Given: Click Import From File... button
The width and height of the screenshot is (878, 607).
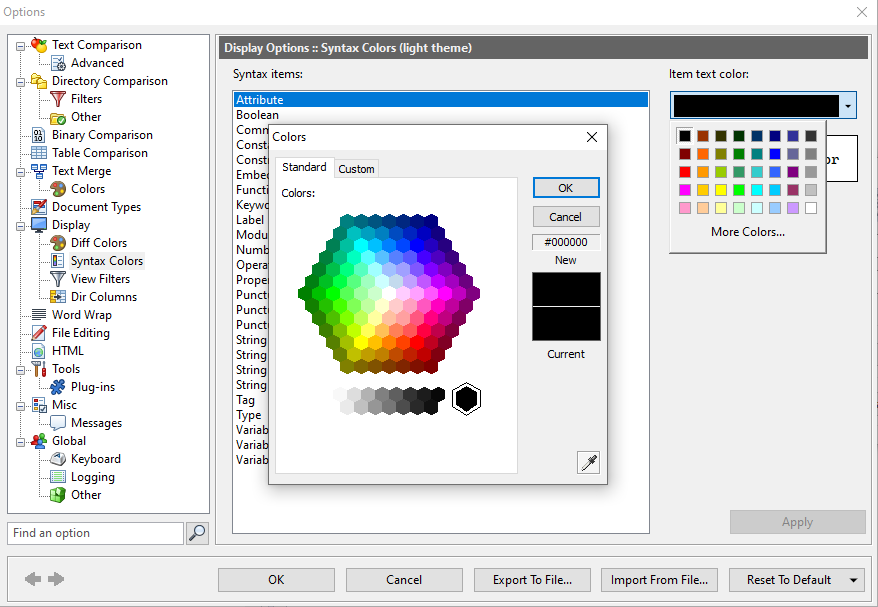Looking at the screenshot, I should click(x=659, y=580).
